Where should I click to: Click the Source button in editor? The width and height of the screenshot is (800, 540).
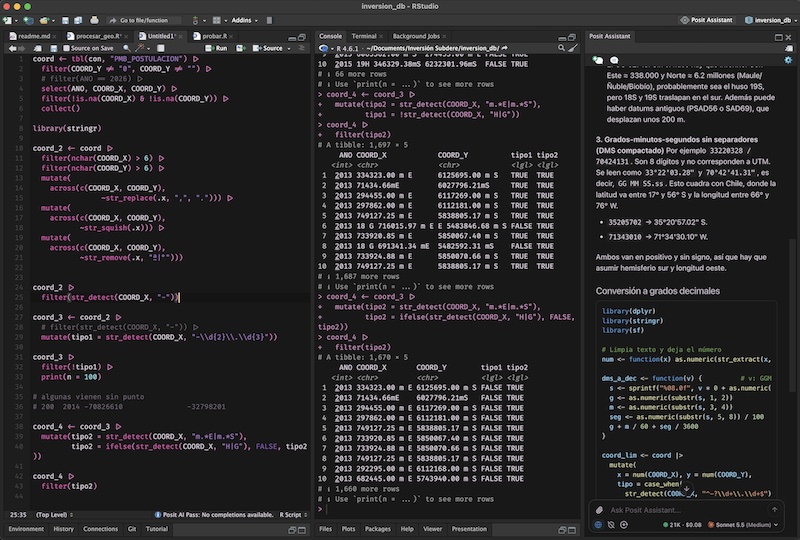tap(268, 48)
